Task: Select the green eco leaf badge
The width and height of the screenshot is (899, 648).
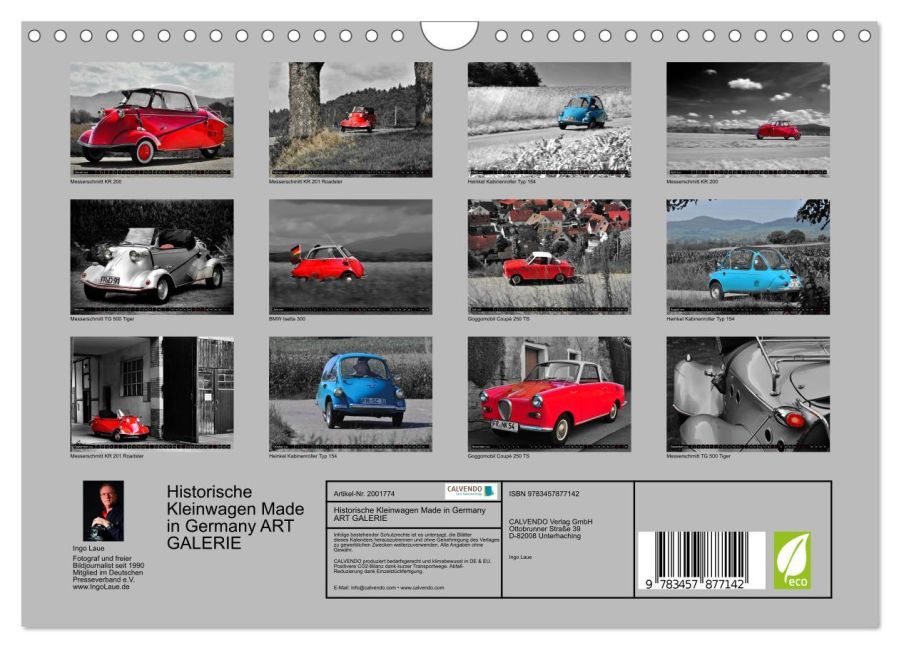Action: pyautogui.click(x=793, y=561)
